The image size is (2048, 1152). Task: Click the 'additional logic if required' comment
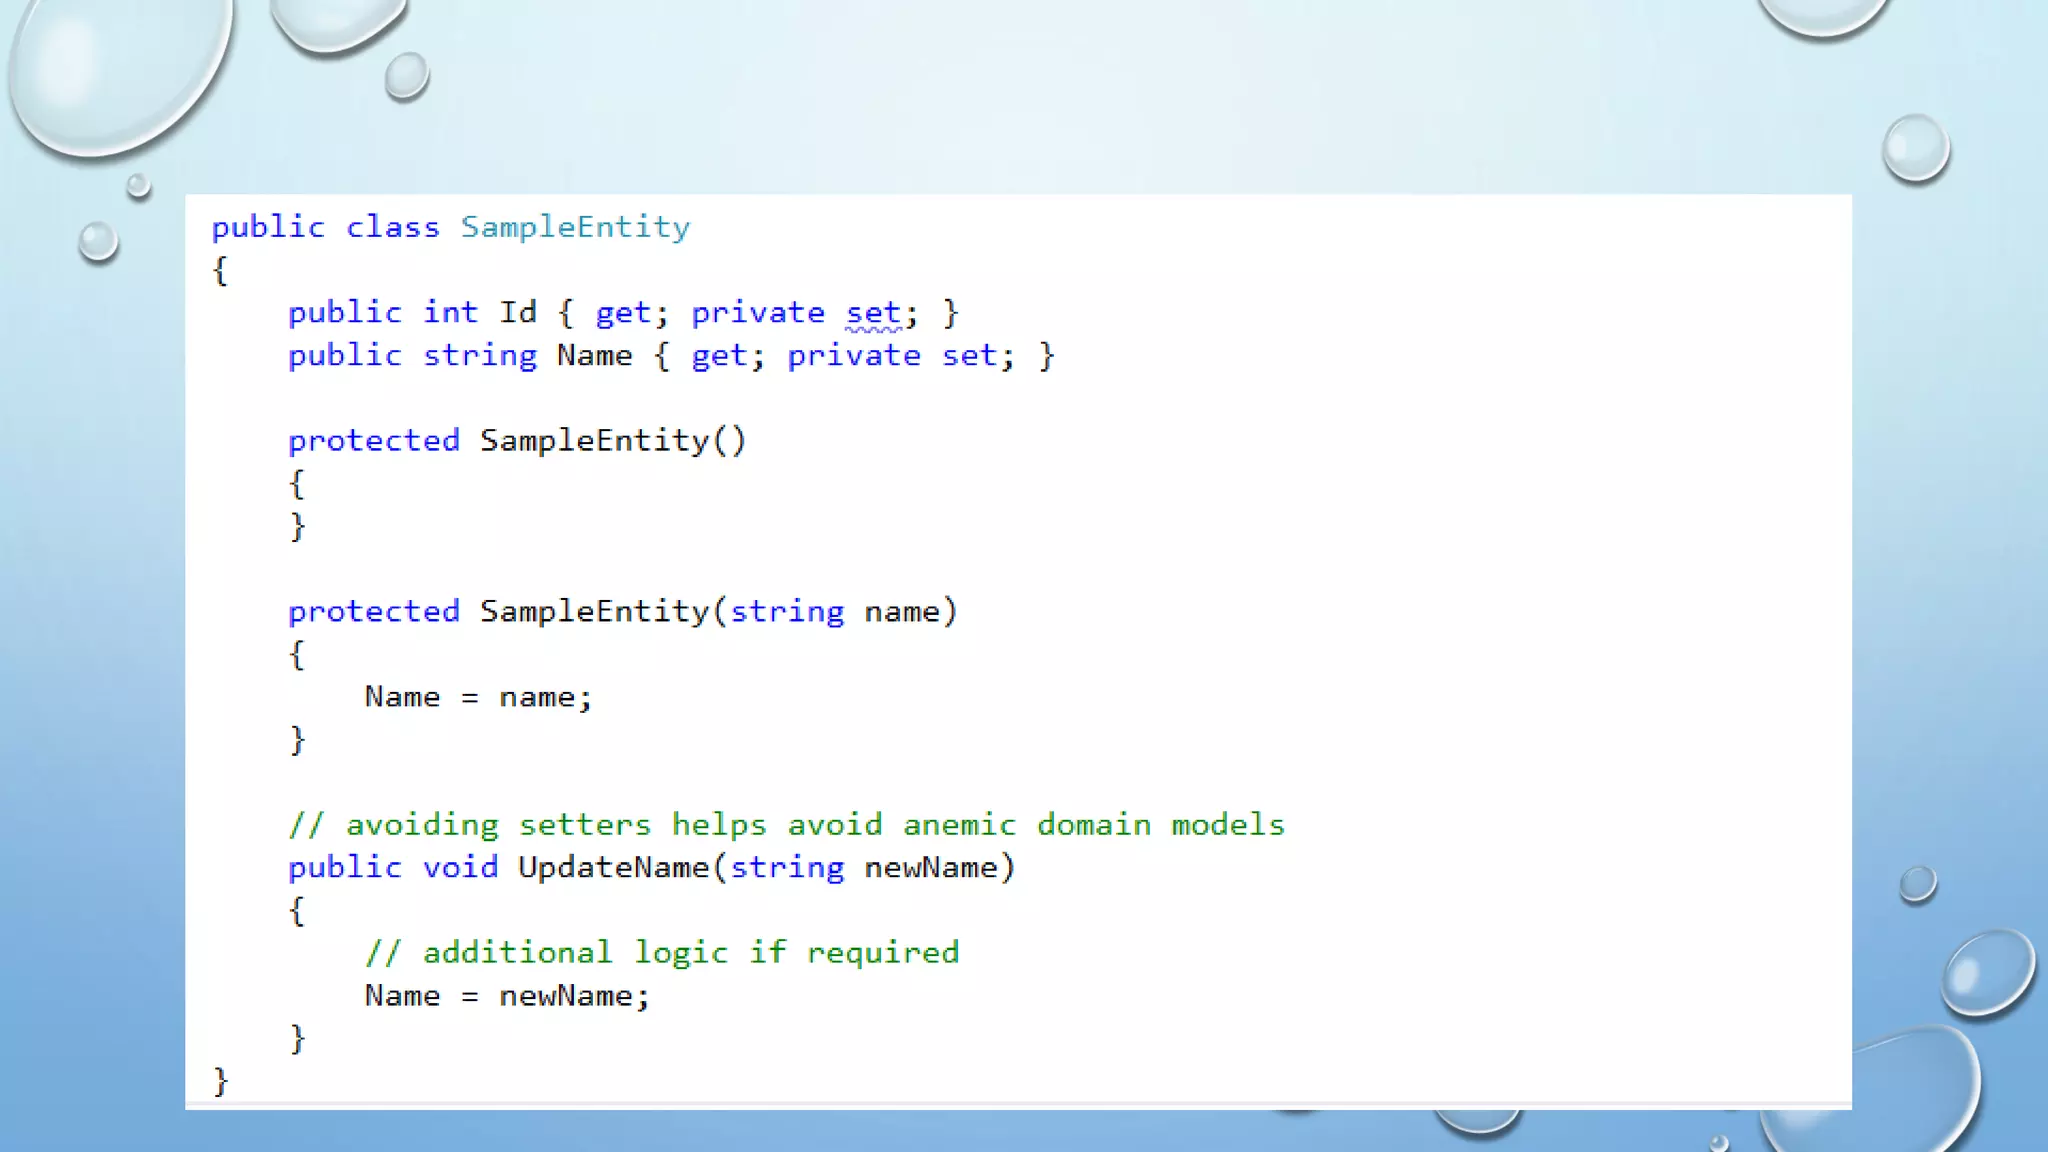tap(661, 953)
